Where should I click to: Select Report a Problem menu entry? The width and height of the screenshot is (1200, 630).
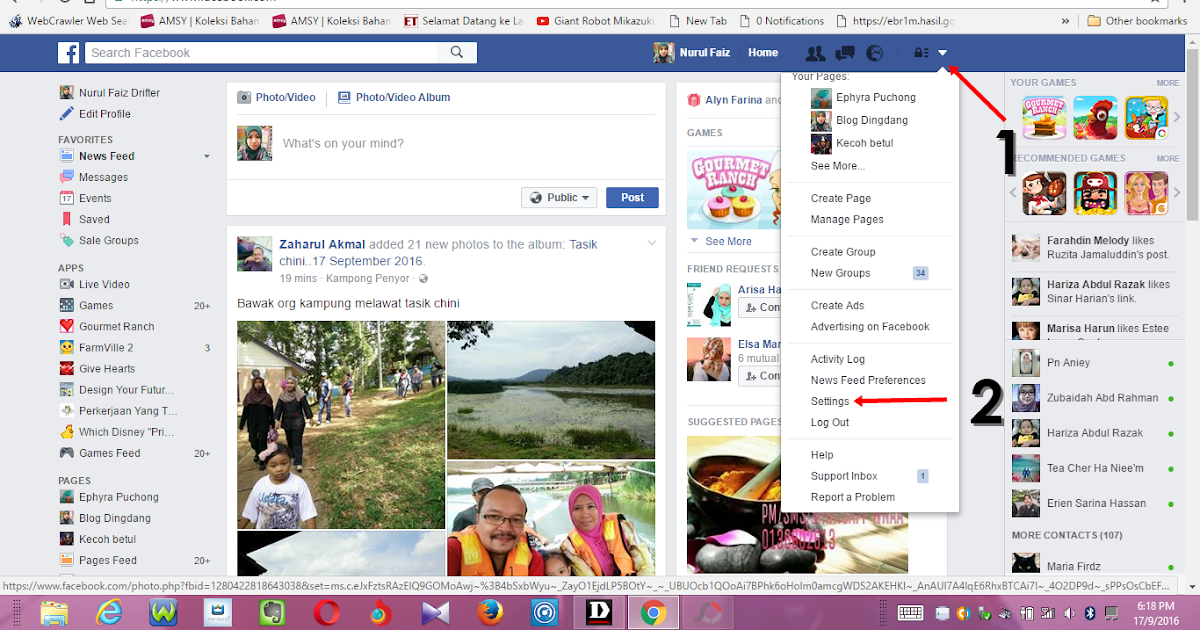coord(853,497)
